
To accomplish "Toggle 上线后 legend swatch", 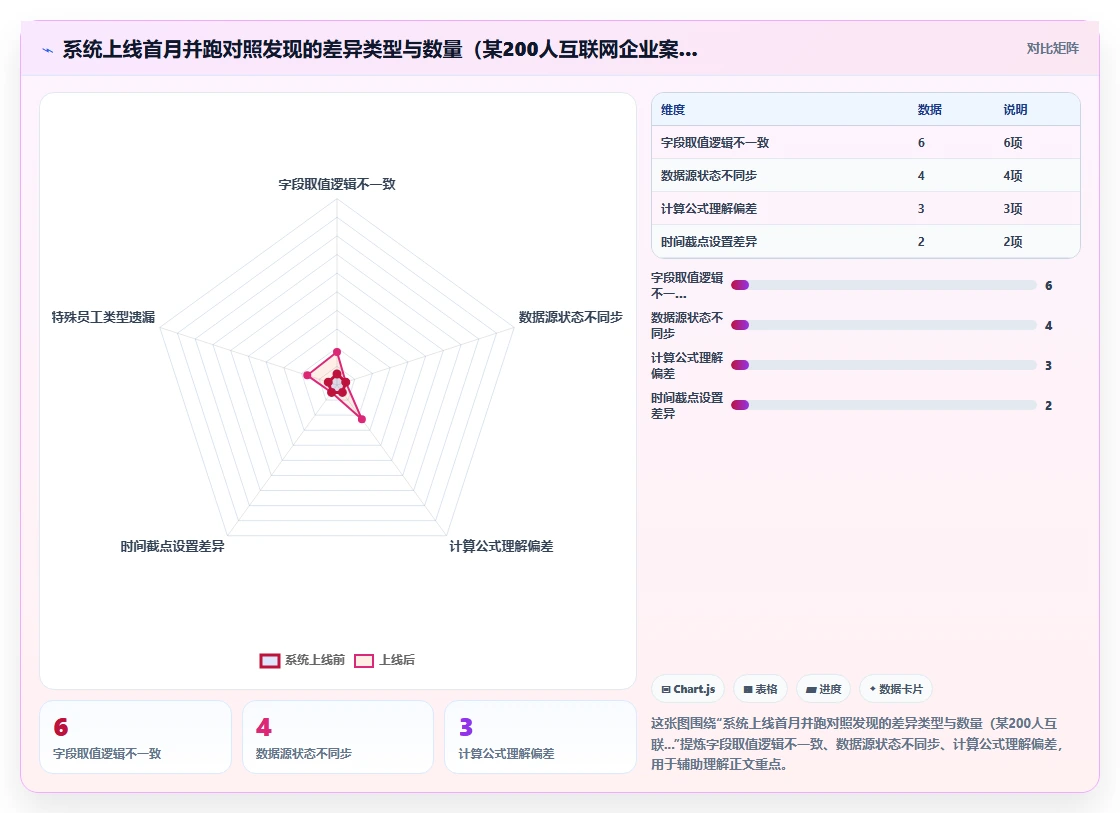I will pyautogui.click(x=364, y=661).
